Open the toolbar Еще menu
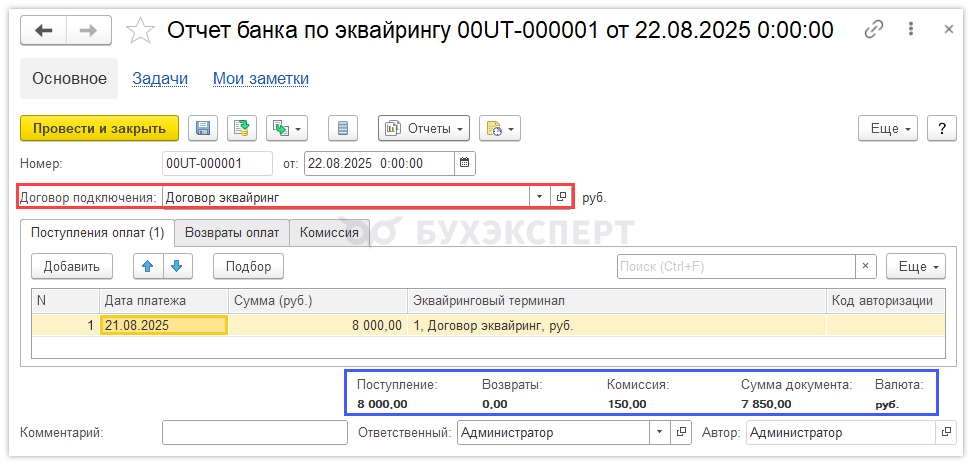 [x=888, y=128]
